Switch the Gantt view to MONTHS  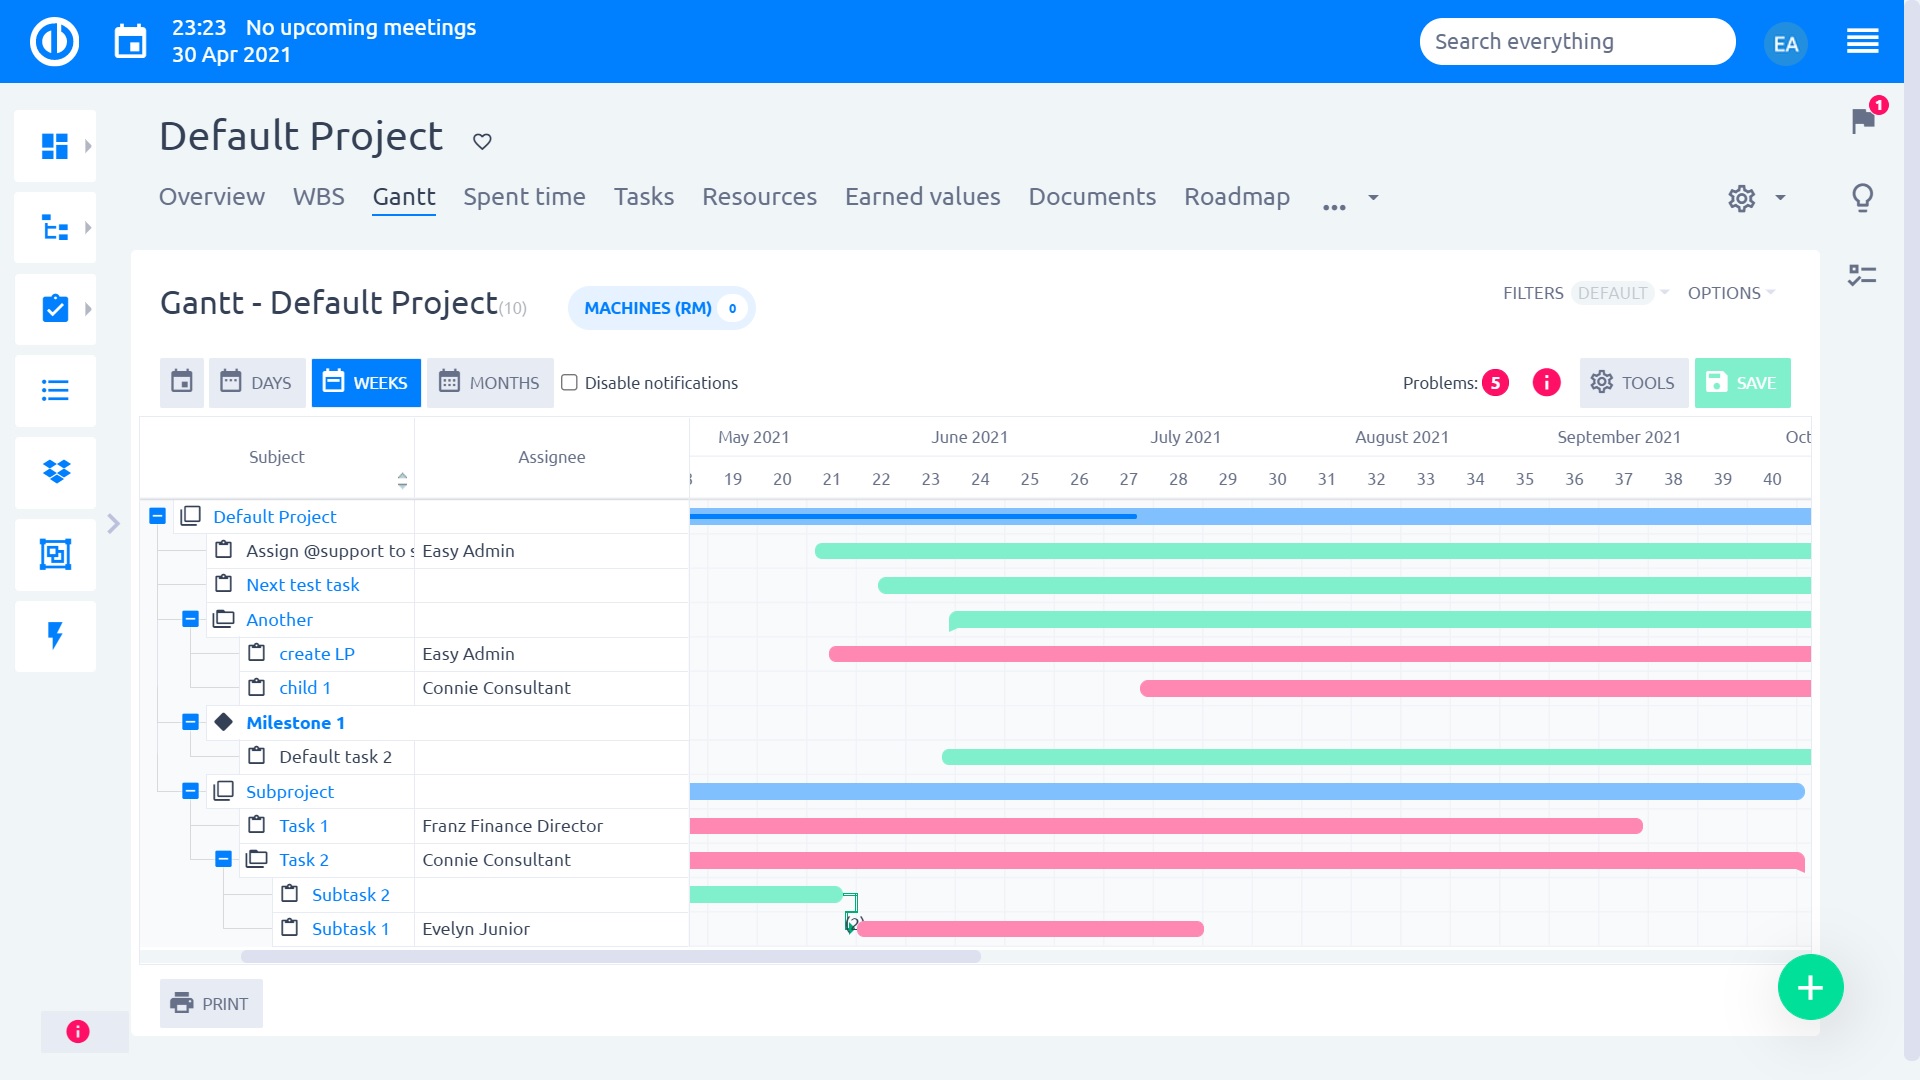[490, 383]
